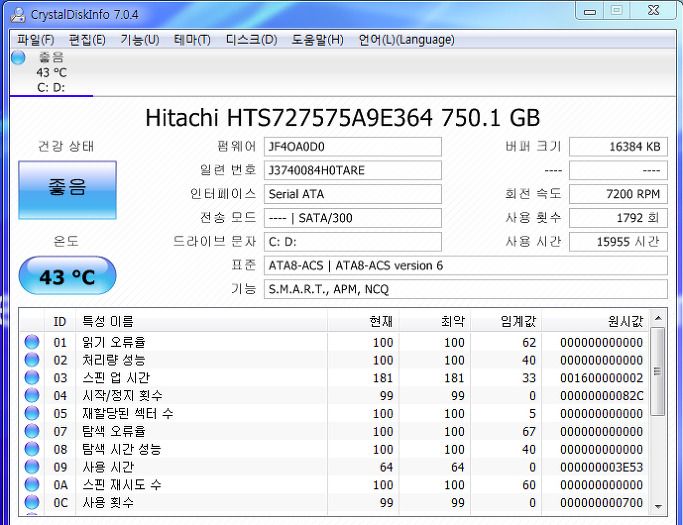Minimize the CrystalDiskInfo window

coord(590,11)
